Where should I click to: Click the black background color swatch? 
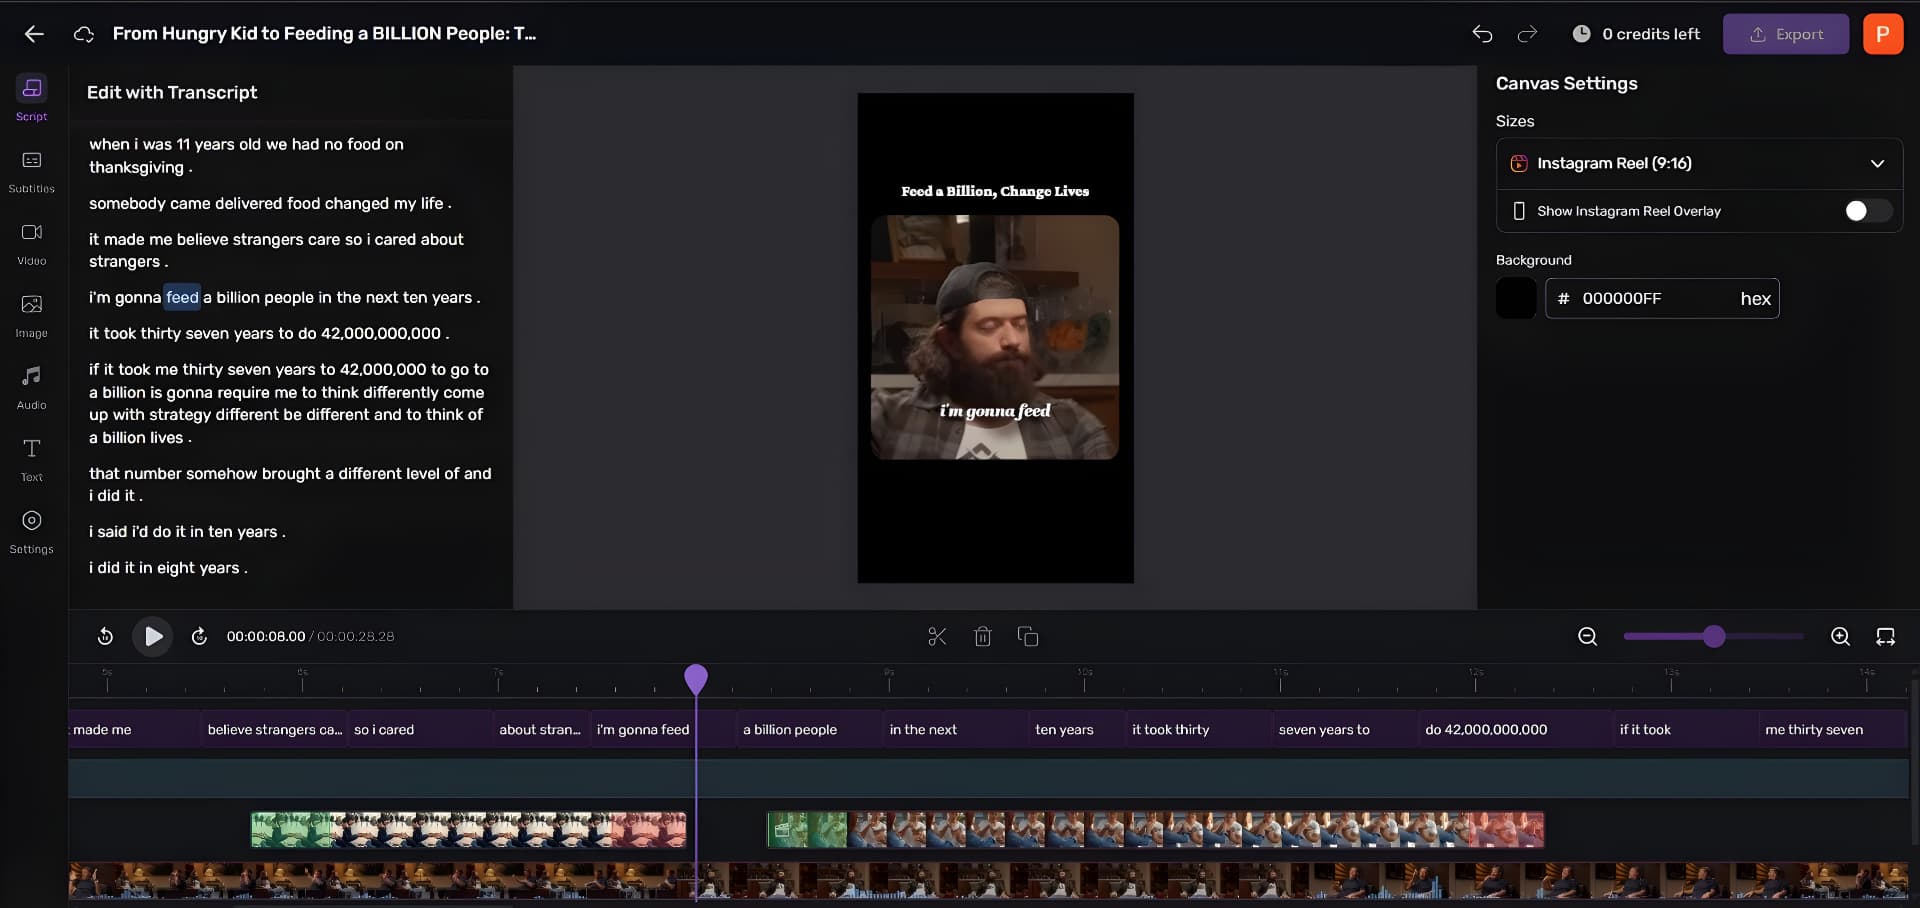pyautogui.click(x=1515, y=298)
